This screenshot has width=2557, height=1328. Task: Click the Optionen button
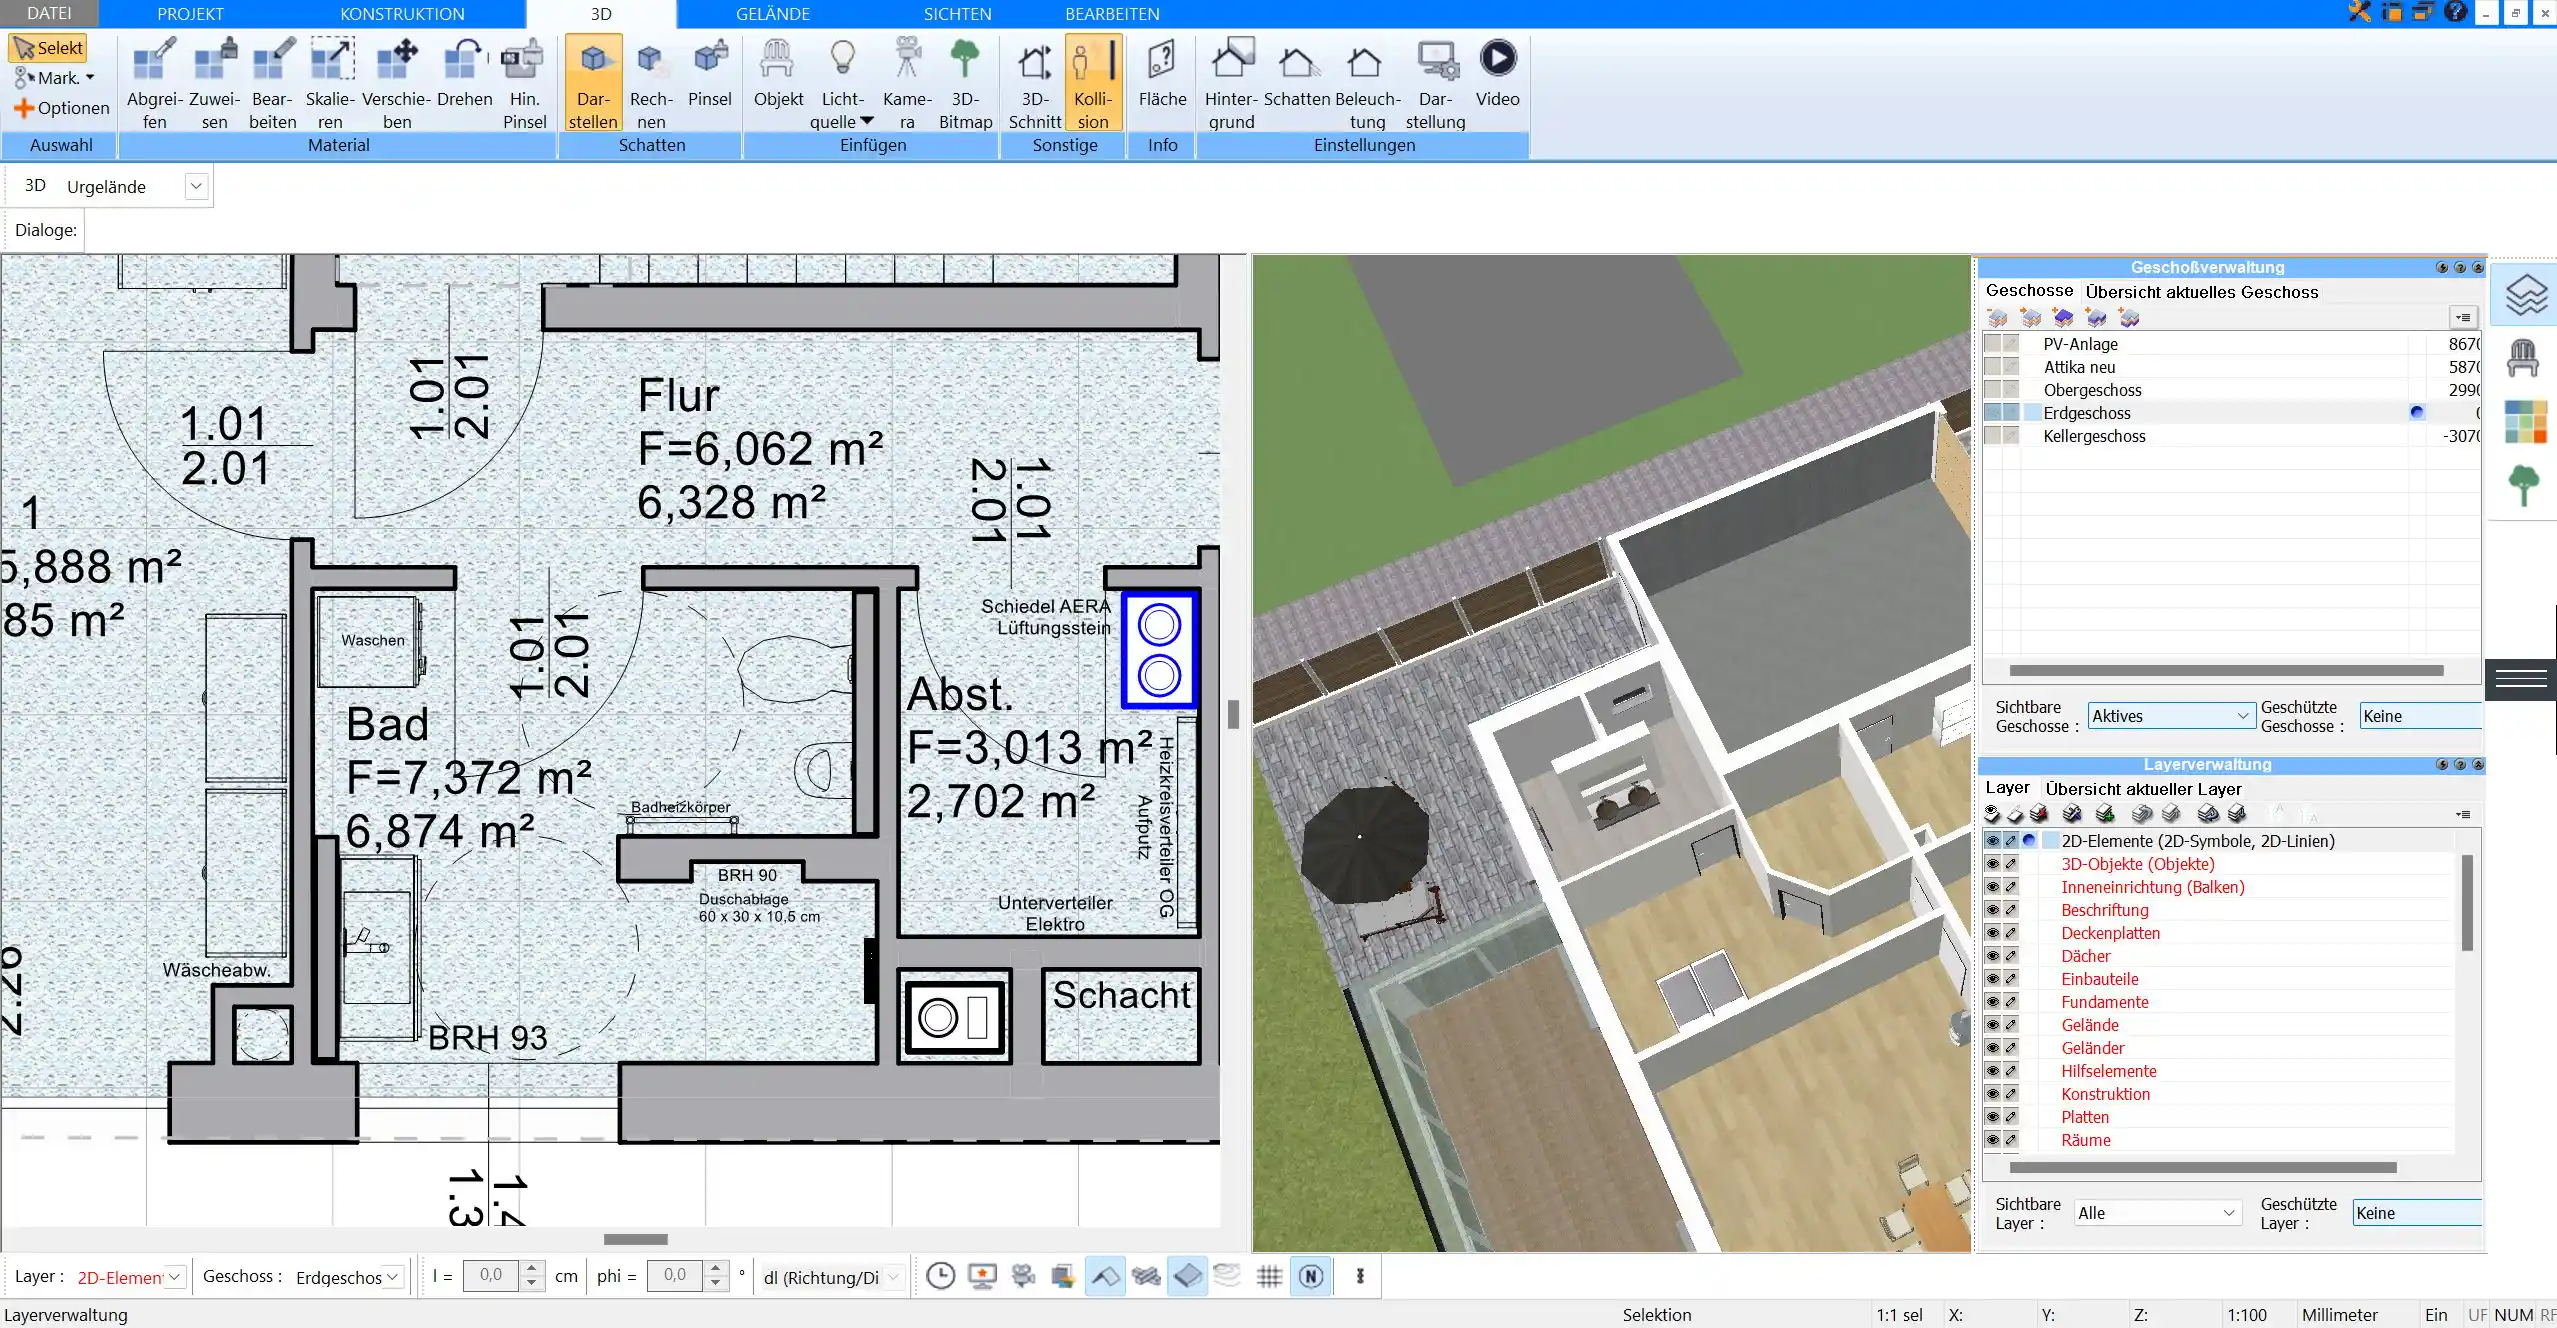(62, 108)
